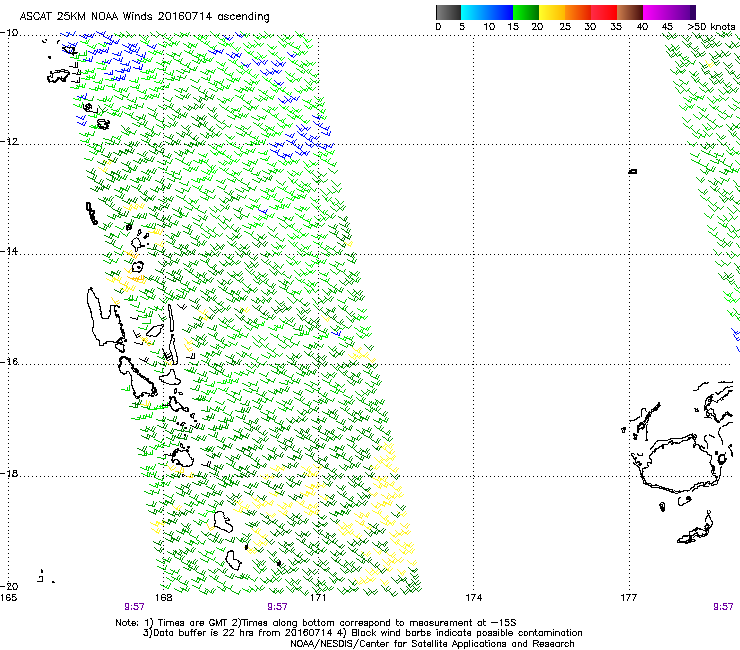Click the purple 45-50 knots color band
The width and height of the screenshot is (740, 650).
click(x=682, y=12)
